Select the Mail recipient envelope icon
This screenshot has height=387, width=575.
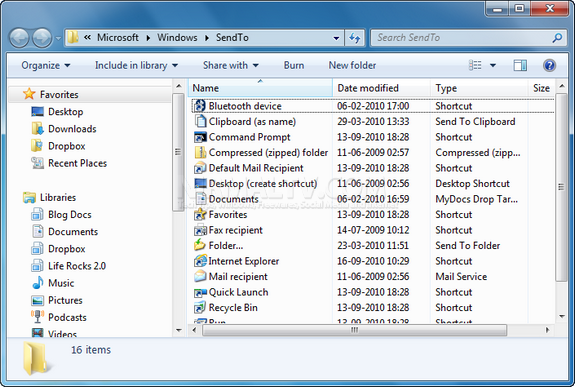200,276
